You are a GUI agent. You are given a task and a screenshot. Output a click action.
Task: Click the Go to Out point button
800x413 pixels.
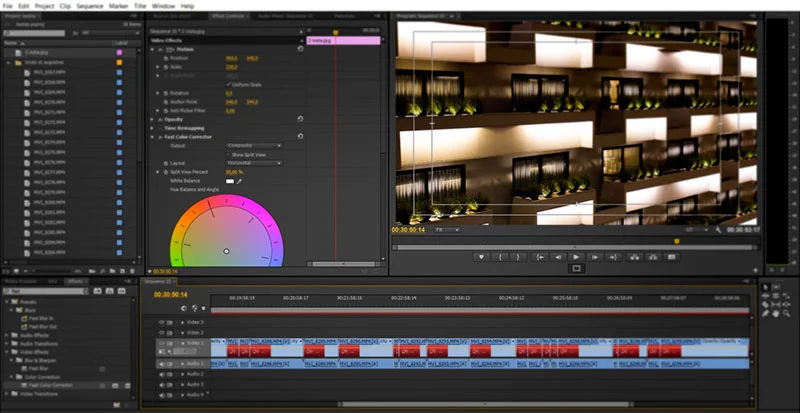click(x=614, y=257)
